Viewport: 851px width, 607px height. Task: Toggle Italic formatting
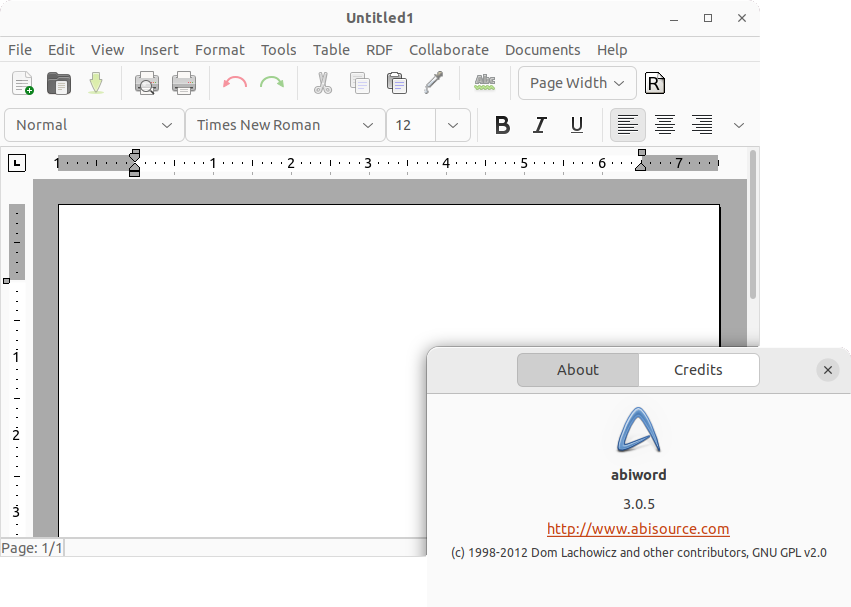(x=539, y=125)
